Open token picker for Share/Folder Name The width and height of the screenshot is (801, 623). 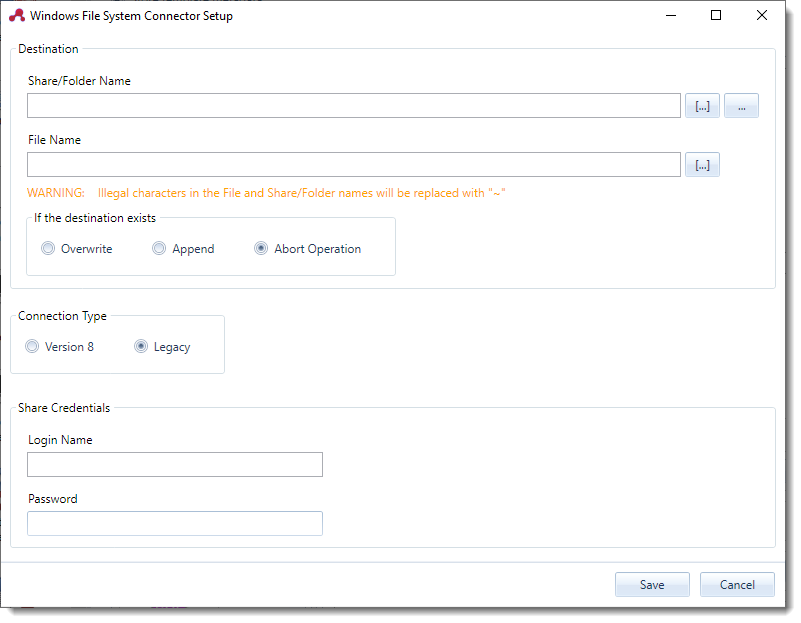tap(702, 106)
